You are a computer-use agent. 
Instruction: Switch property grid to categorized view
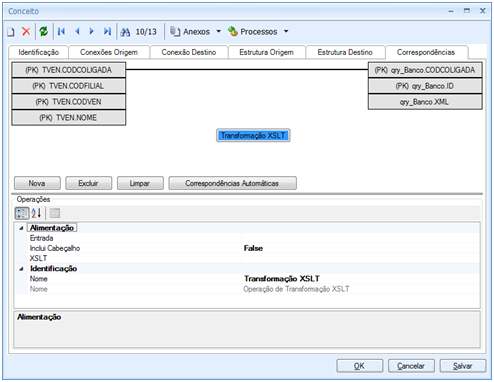click(22, 213)
